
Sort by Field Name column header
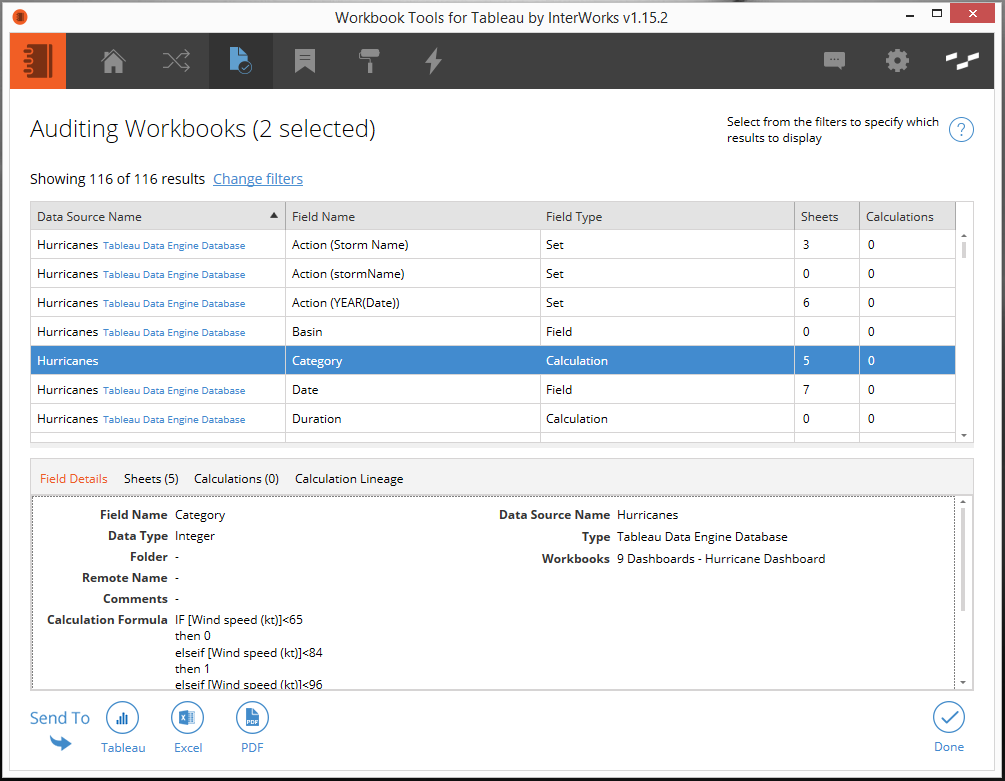(x=413, y=217)
